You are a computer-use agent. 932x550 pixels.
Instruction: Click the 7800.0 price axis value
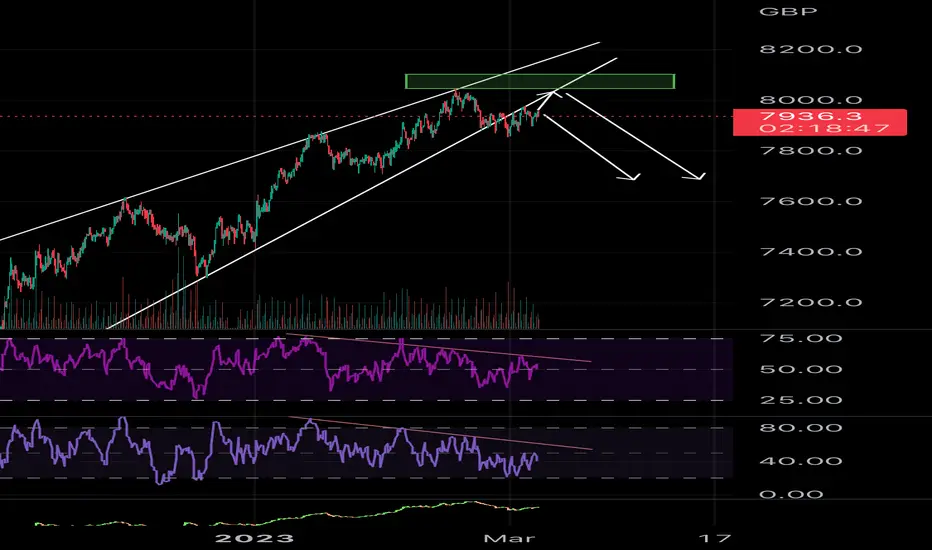(x=811, y=151)
